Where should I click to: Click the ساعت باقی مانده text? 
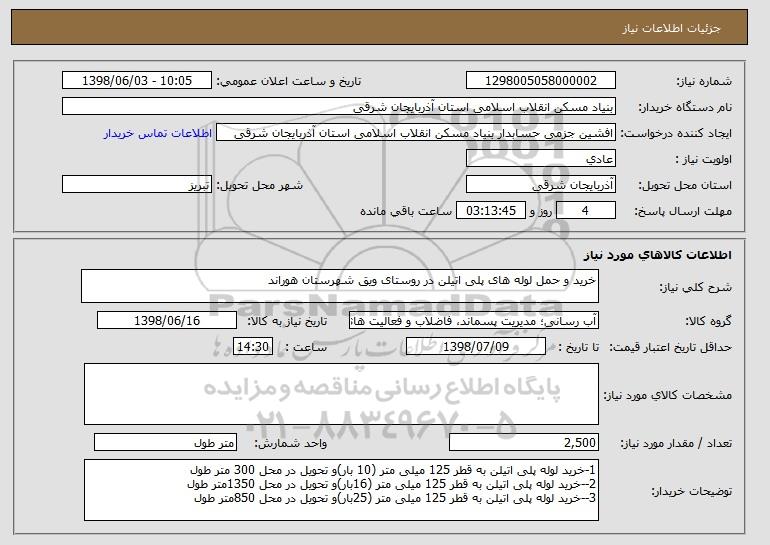click(x=406, y=211)
